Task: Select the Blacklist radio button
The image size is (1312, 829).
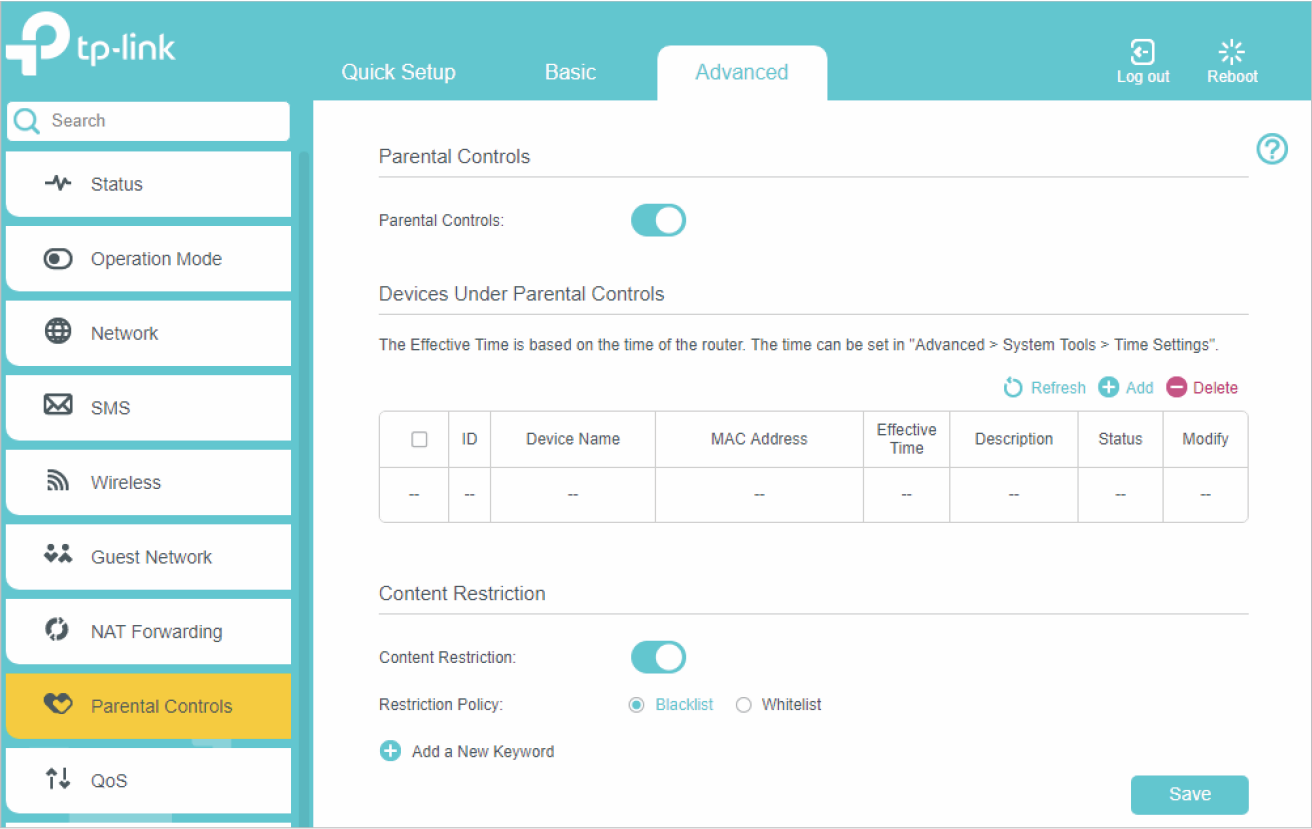Action: pyautogui.click(x=636, y=705)
